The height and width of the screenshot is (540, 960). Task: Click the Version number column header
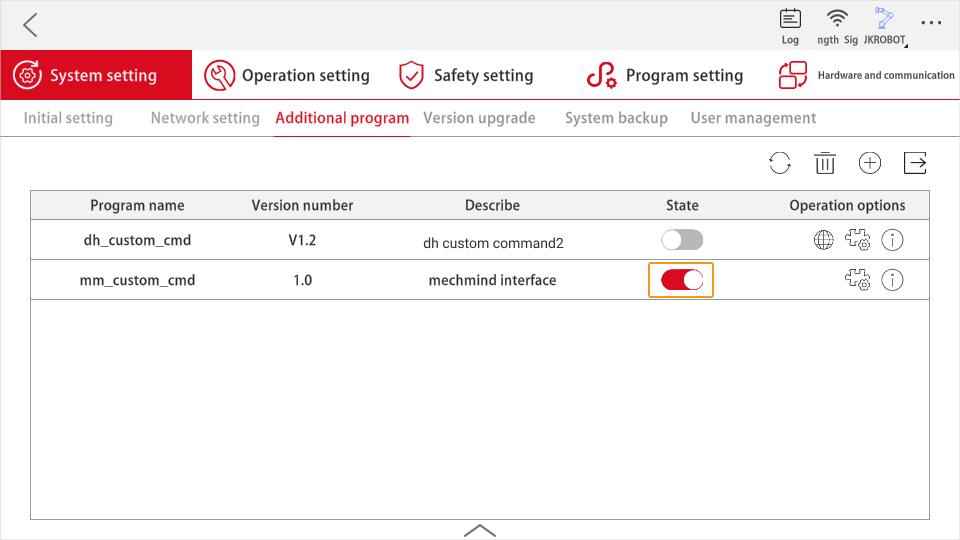(302, 205)
